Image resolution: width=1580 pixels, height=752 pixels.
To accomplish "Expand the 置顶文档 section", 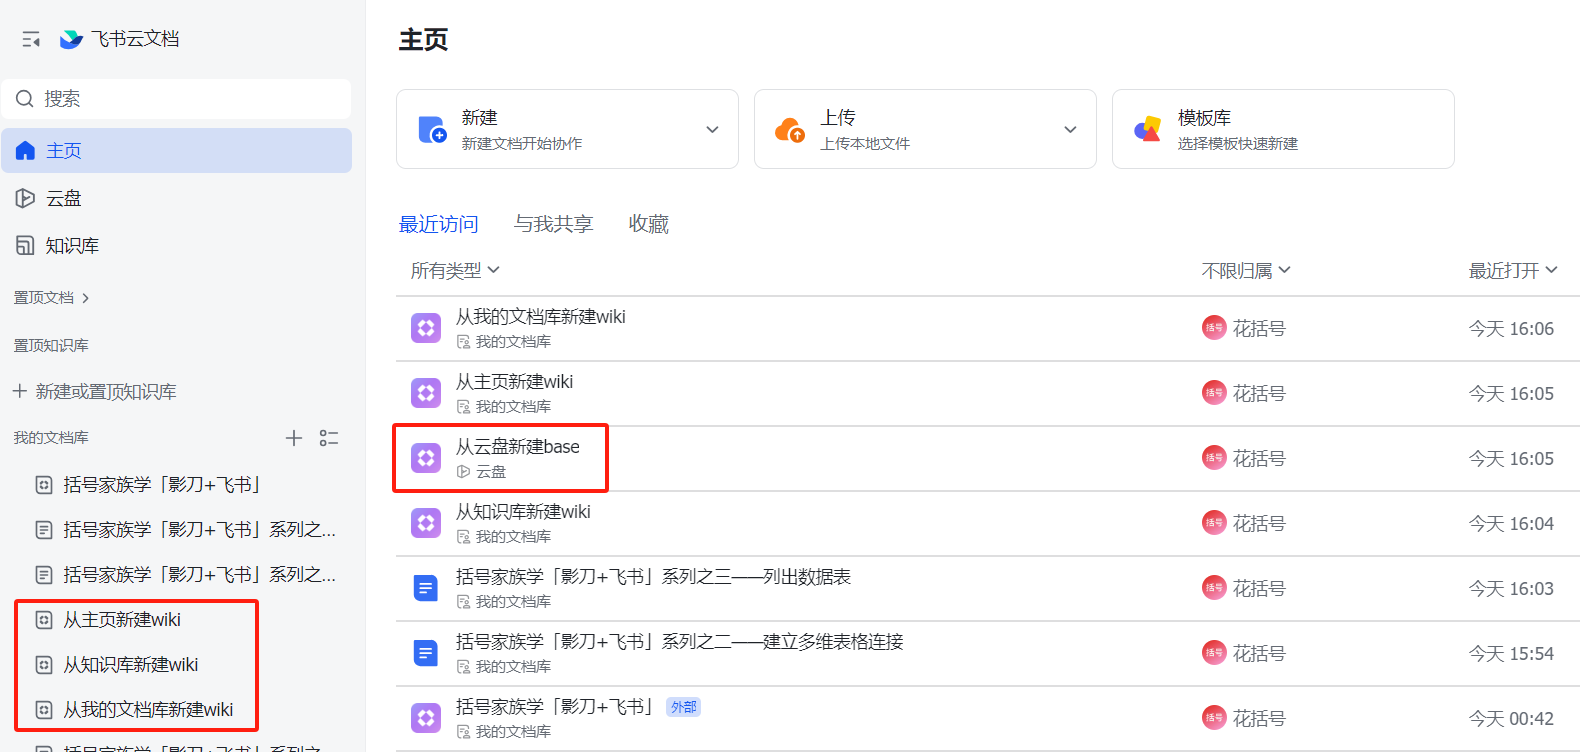I will point(52,298).
